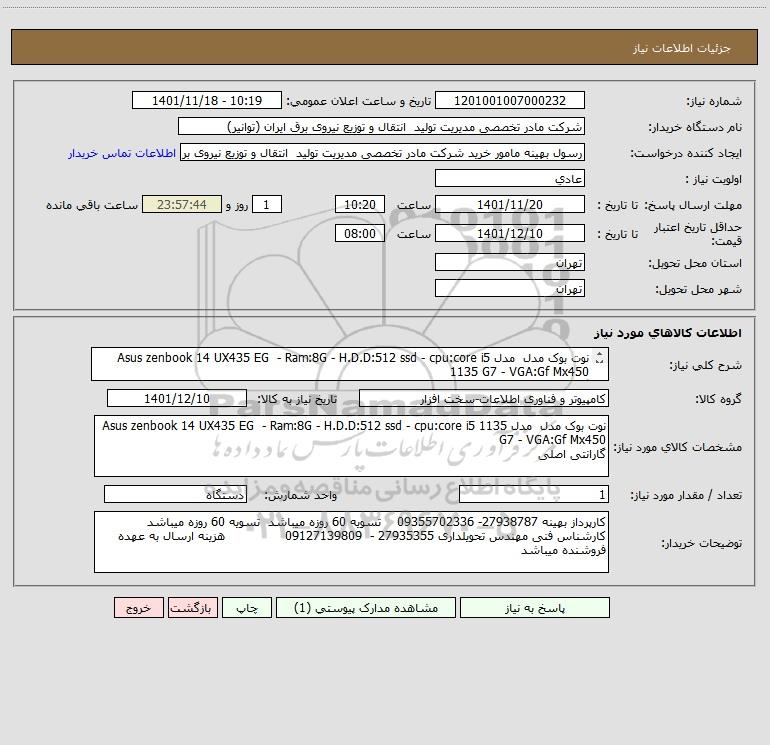This screenshot has width=770, height=745.
Task: Click the مهلت ارسال پاسخ label
Action: pyautogui.click(x=693, y=205)
